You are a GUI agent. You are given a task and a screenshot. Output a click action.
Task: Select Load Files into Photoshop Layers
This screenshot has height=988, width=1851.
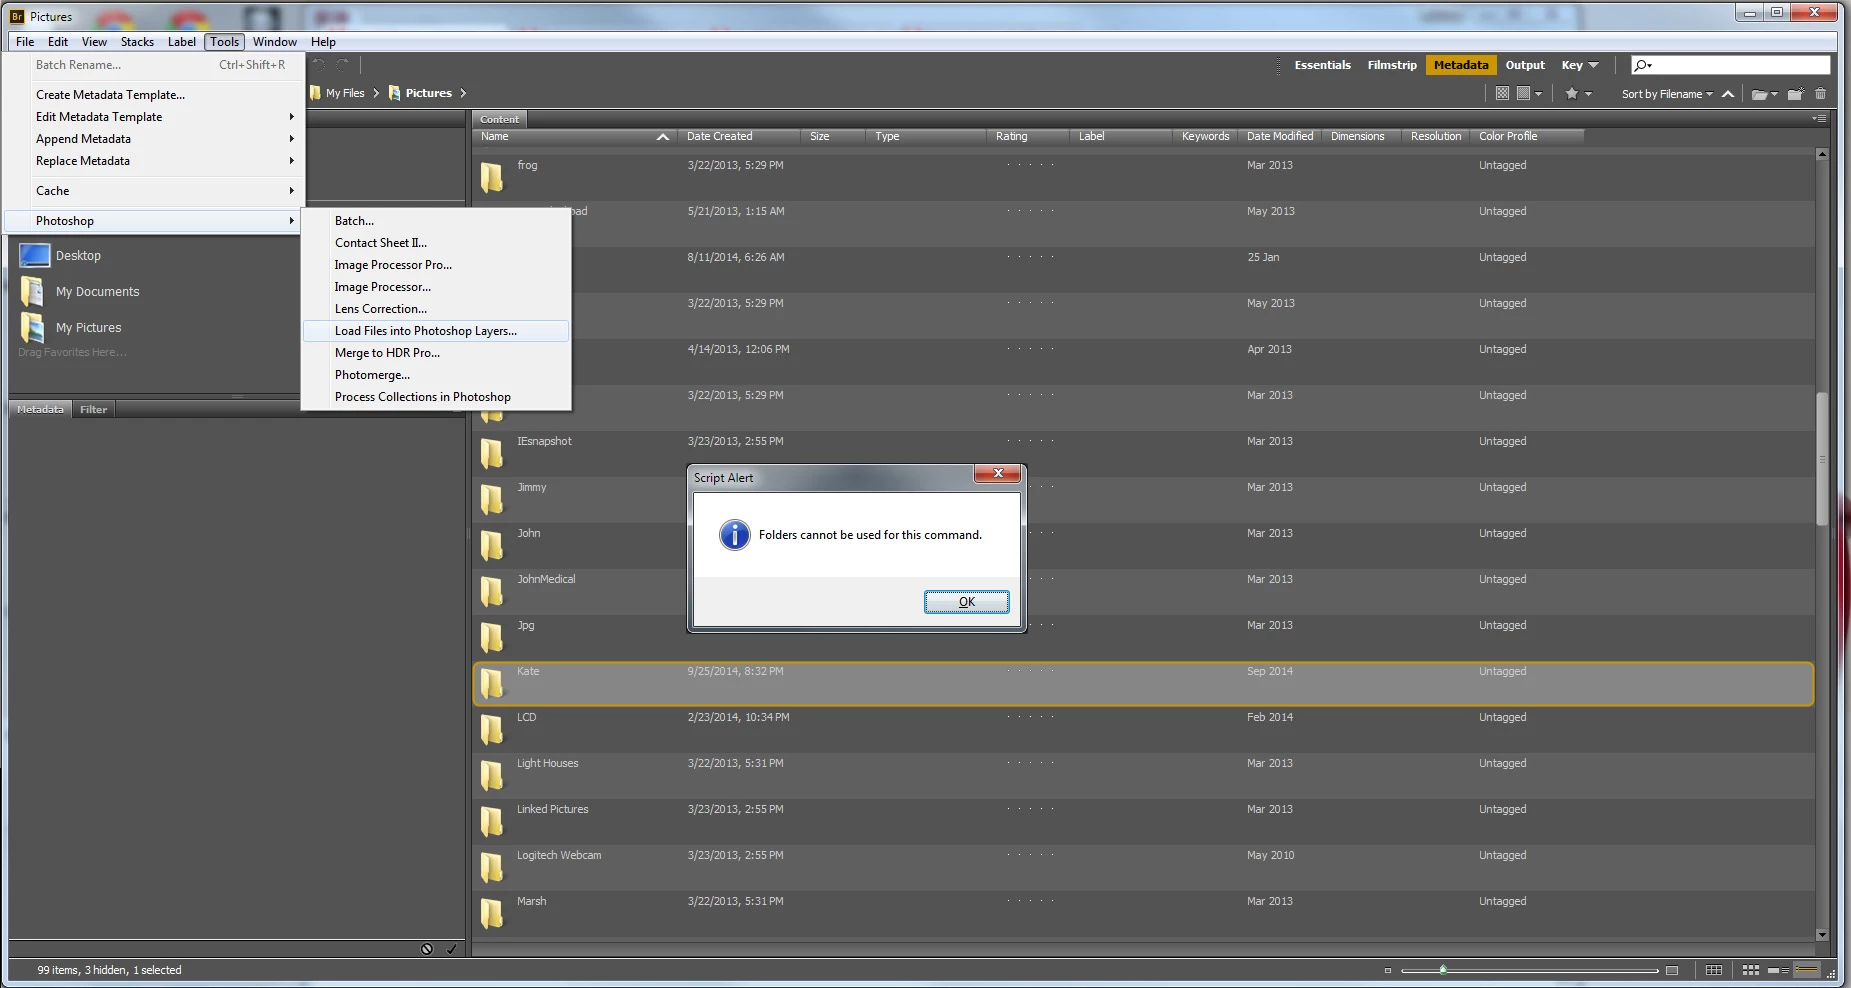[x=436, y=331]
